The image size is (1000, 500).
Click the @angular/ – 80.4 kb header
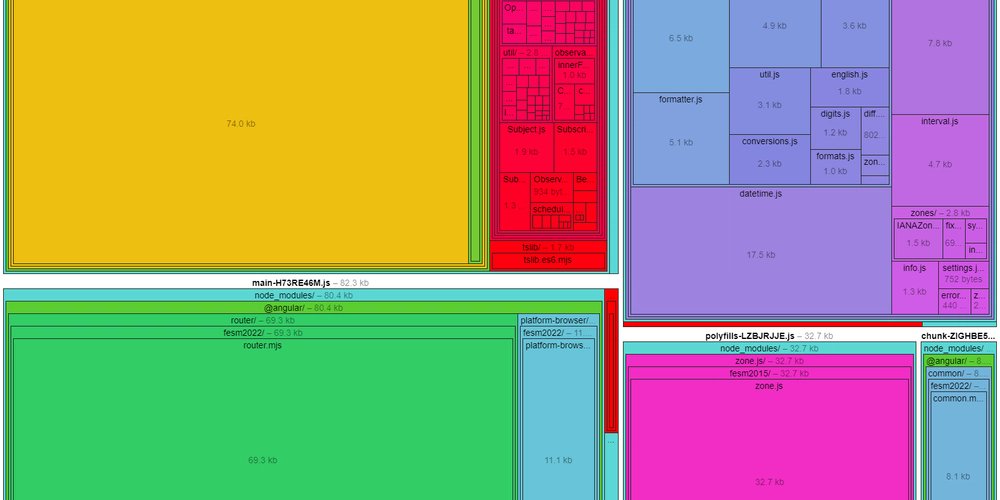tap(303, 308)
